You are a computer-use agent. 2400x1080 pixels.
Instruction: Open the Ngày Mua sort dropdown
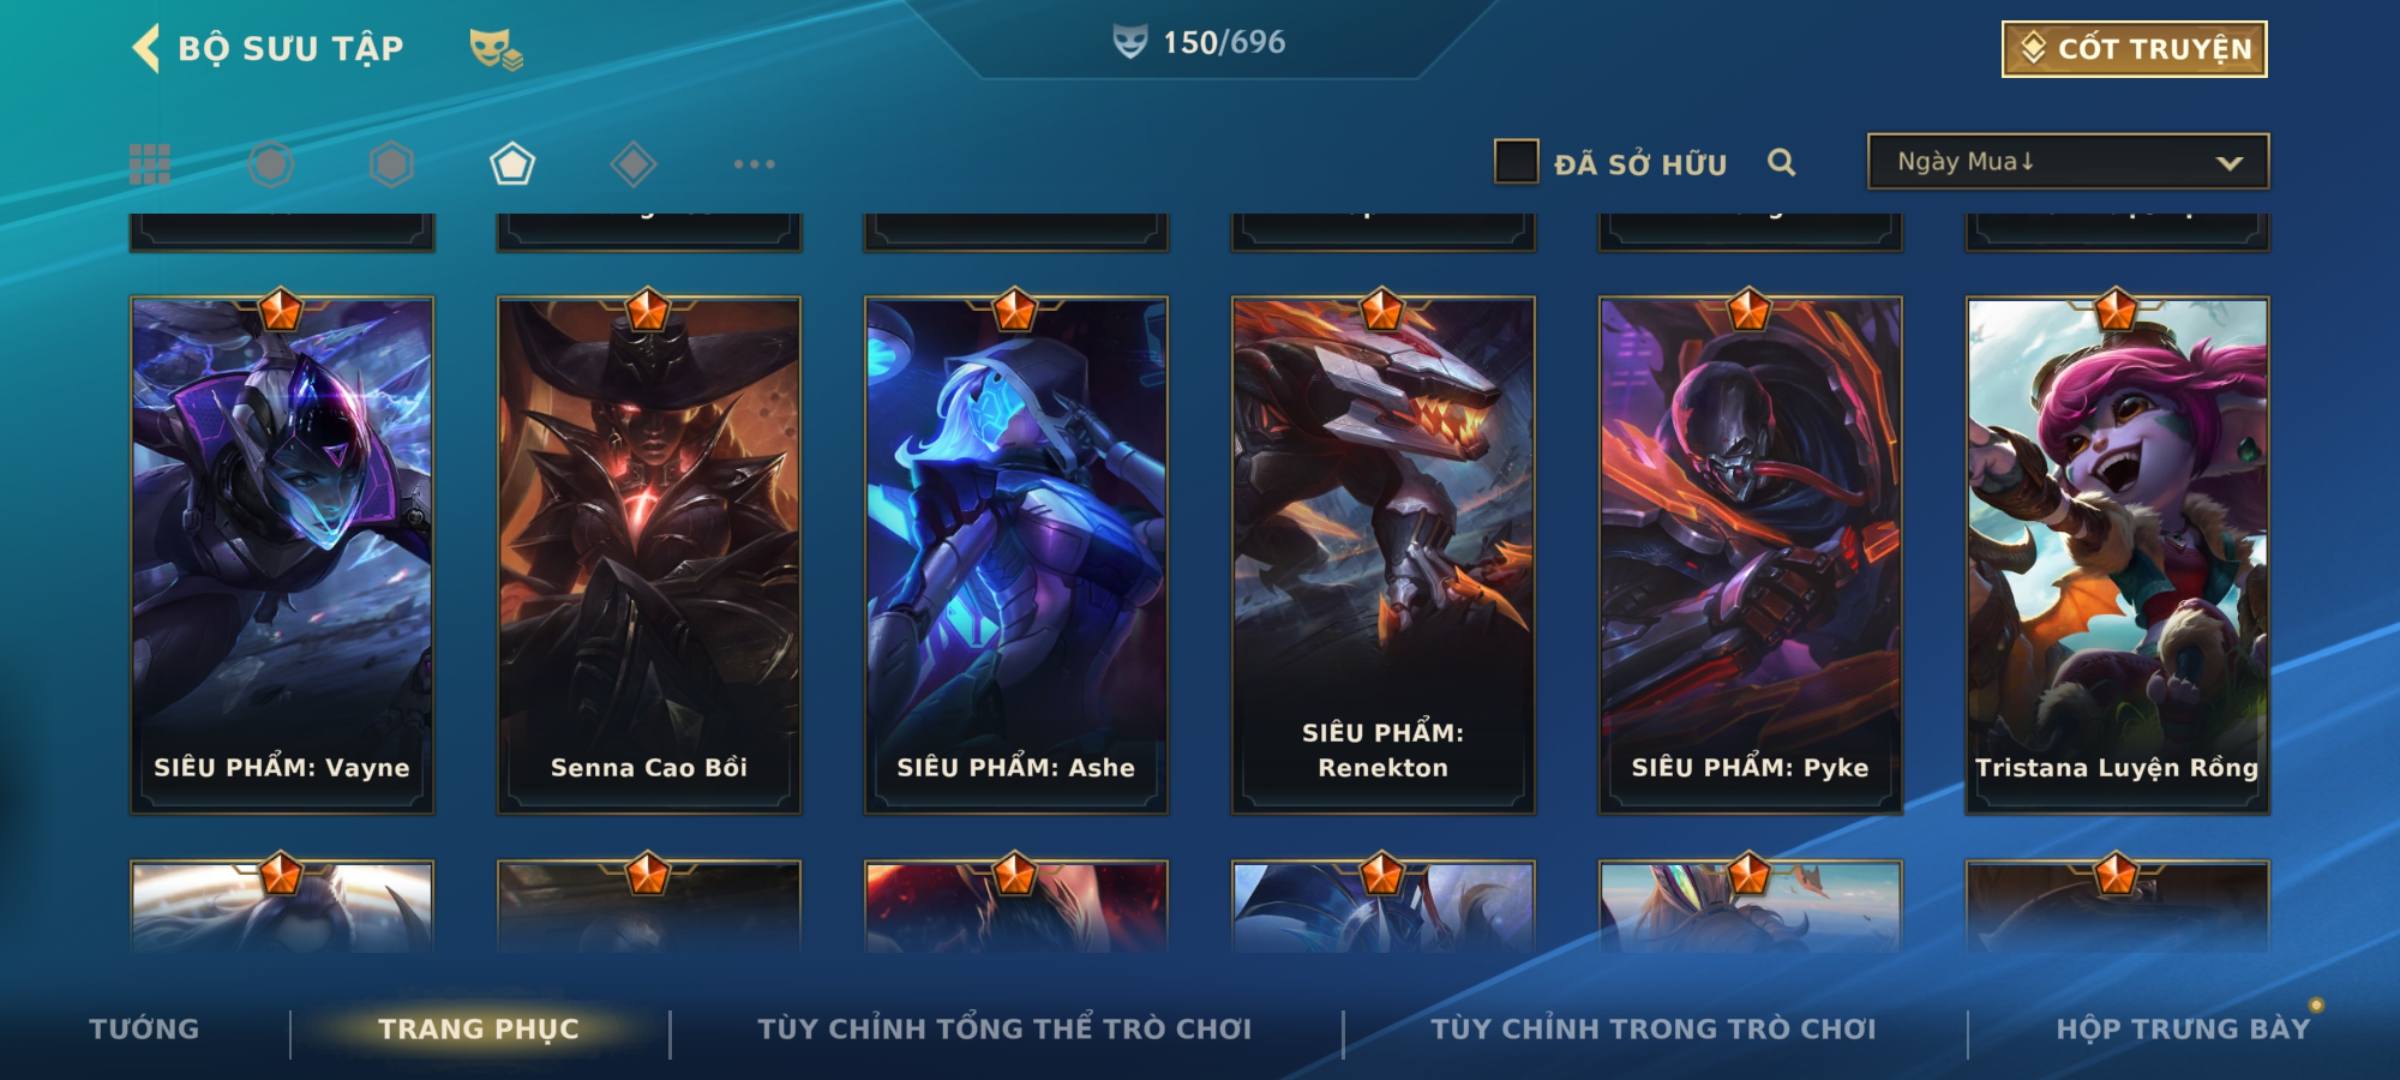pos(2068,161)
